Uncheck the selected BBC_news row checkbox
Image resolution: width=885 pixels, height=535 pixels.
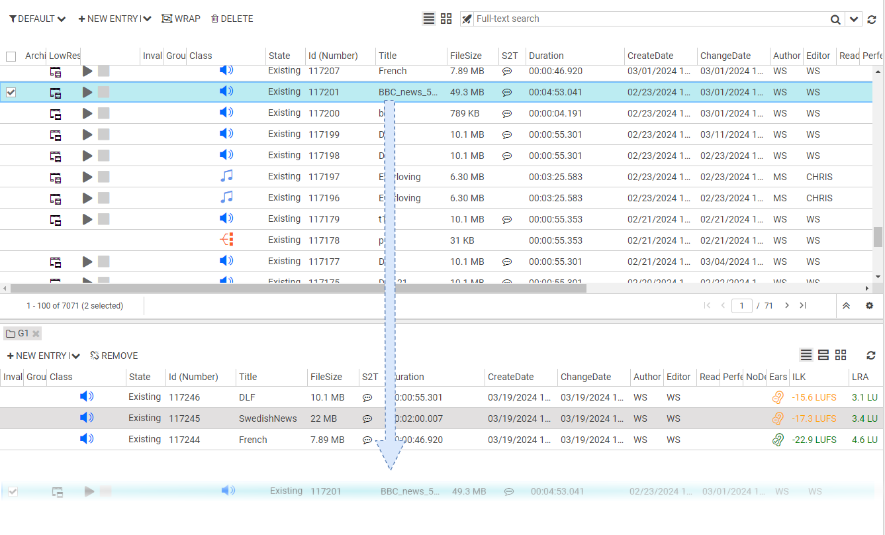click(11, 92)
